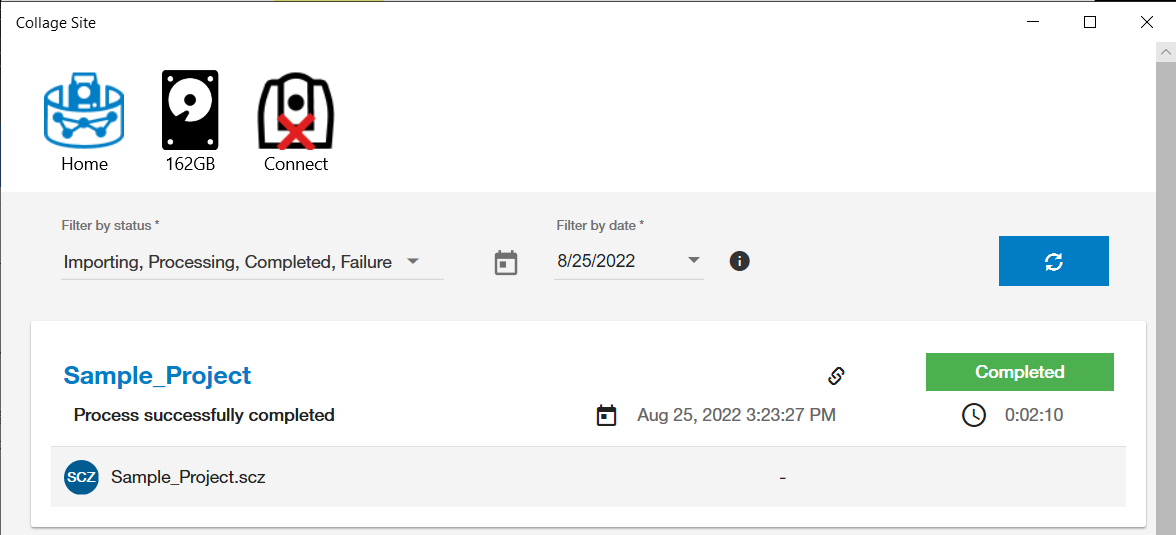
Task: Click the SCZ file badge icon
Action: point(81,477)
